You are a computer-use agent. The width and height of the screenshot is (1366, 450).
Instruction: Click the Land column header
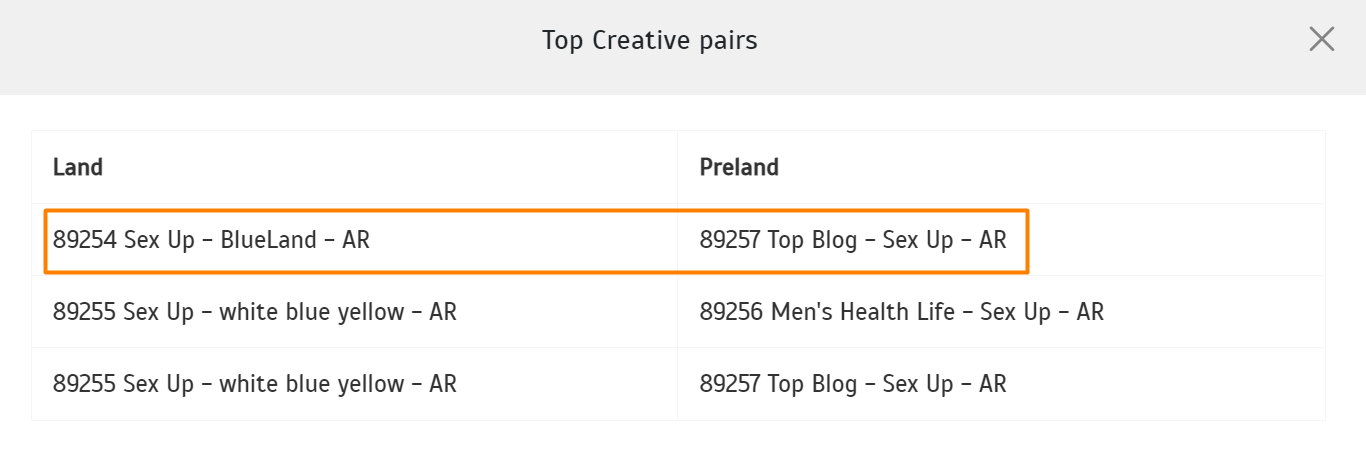[x=78, y=167]
